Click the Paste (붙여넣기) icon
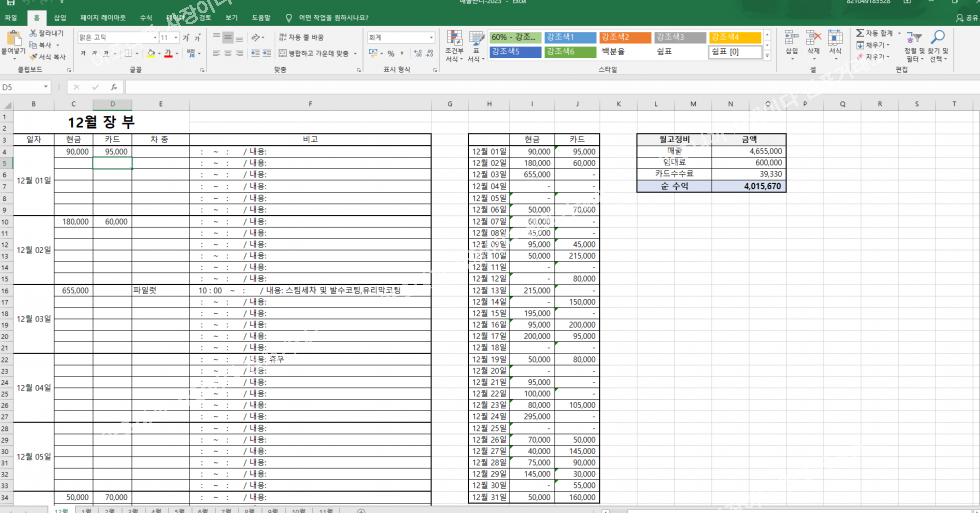The image size is (980, 513). pos(13,40)
